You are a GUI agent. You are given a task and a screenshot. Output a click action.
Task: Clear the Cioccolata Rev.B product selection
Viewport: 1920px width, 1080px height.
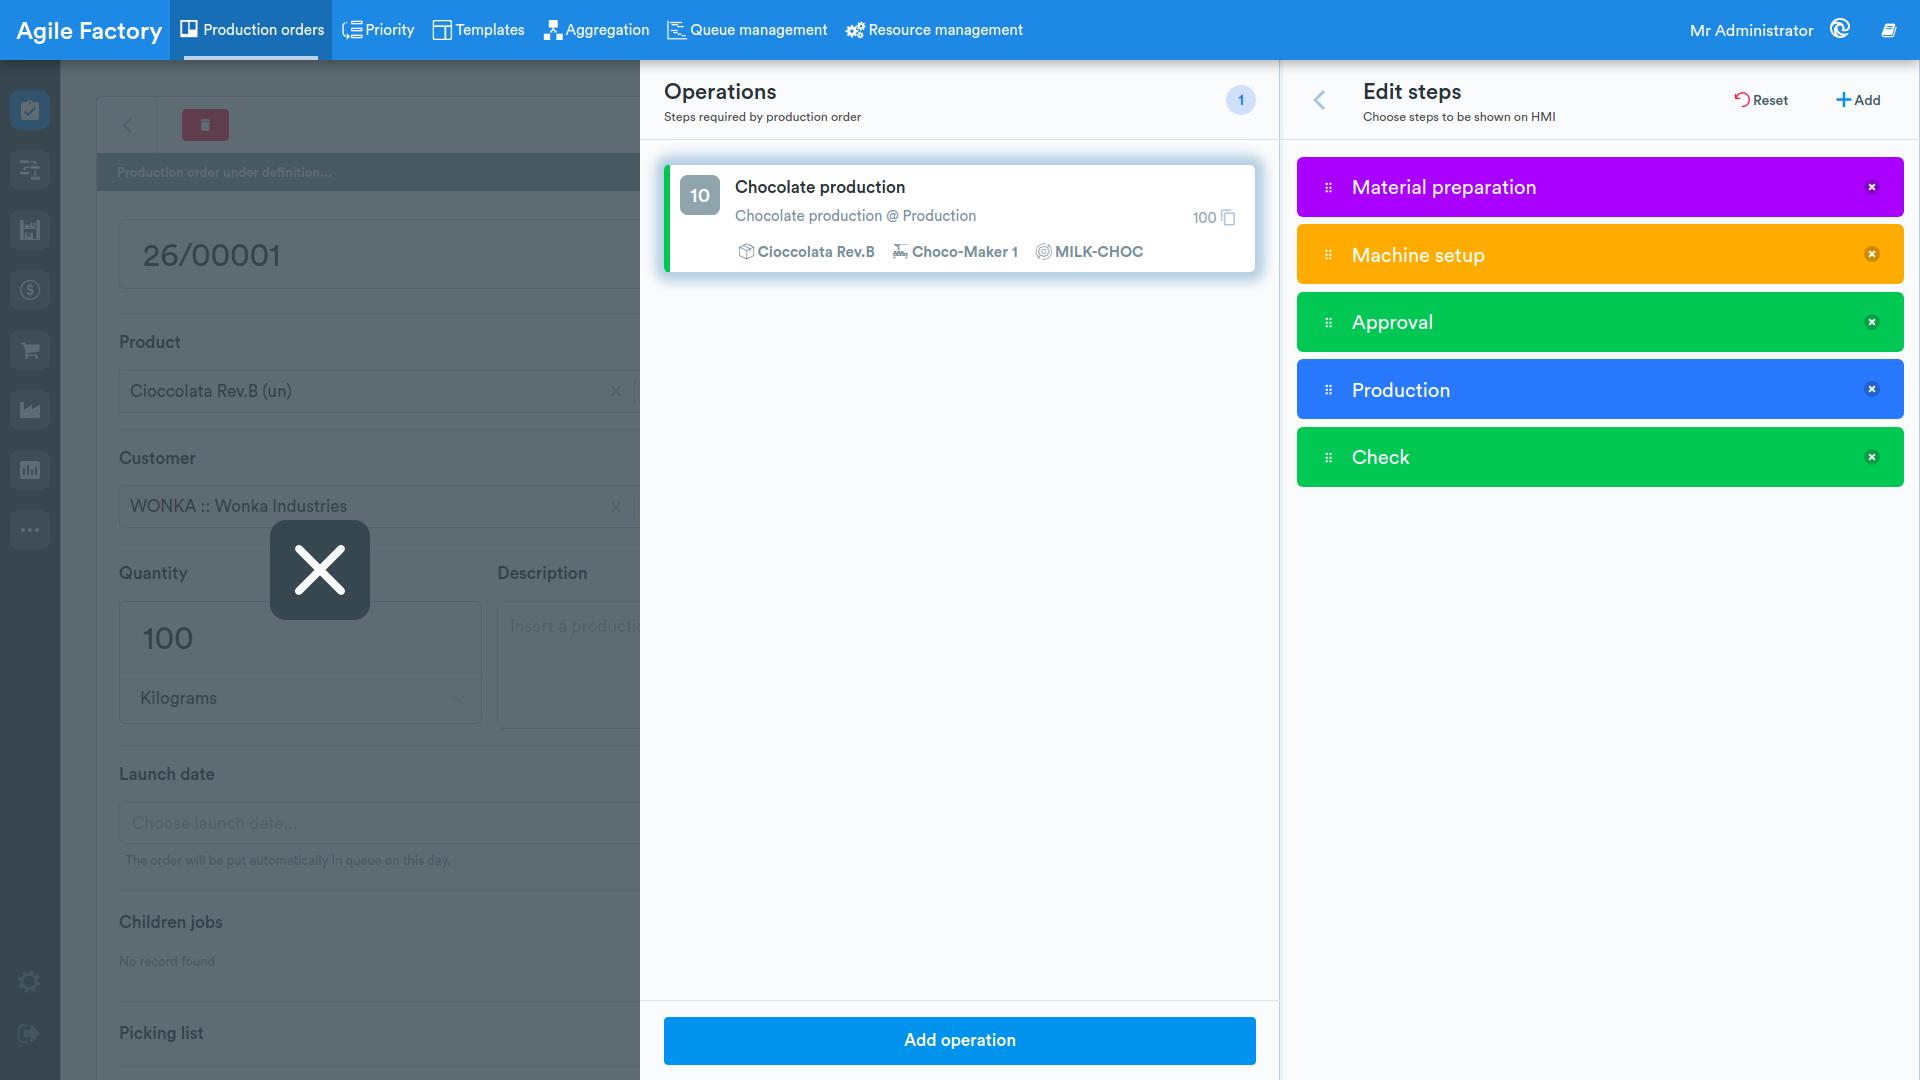click(x=616, y=391)
